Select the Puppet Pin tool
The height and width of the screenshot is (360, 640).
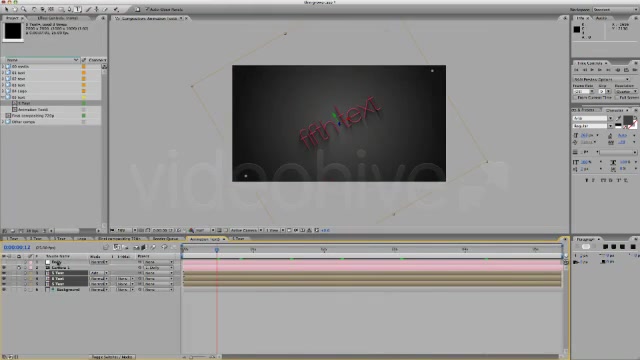(116, 9)
